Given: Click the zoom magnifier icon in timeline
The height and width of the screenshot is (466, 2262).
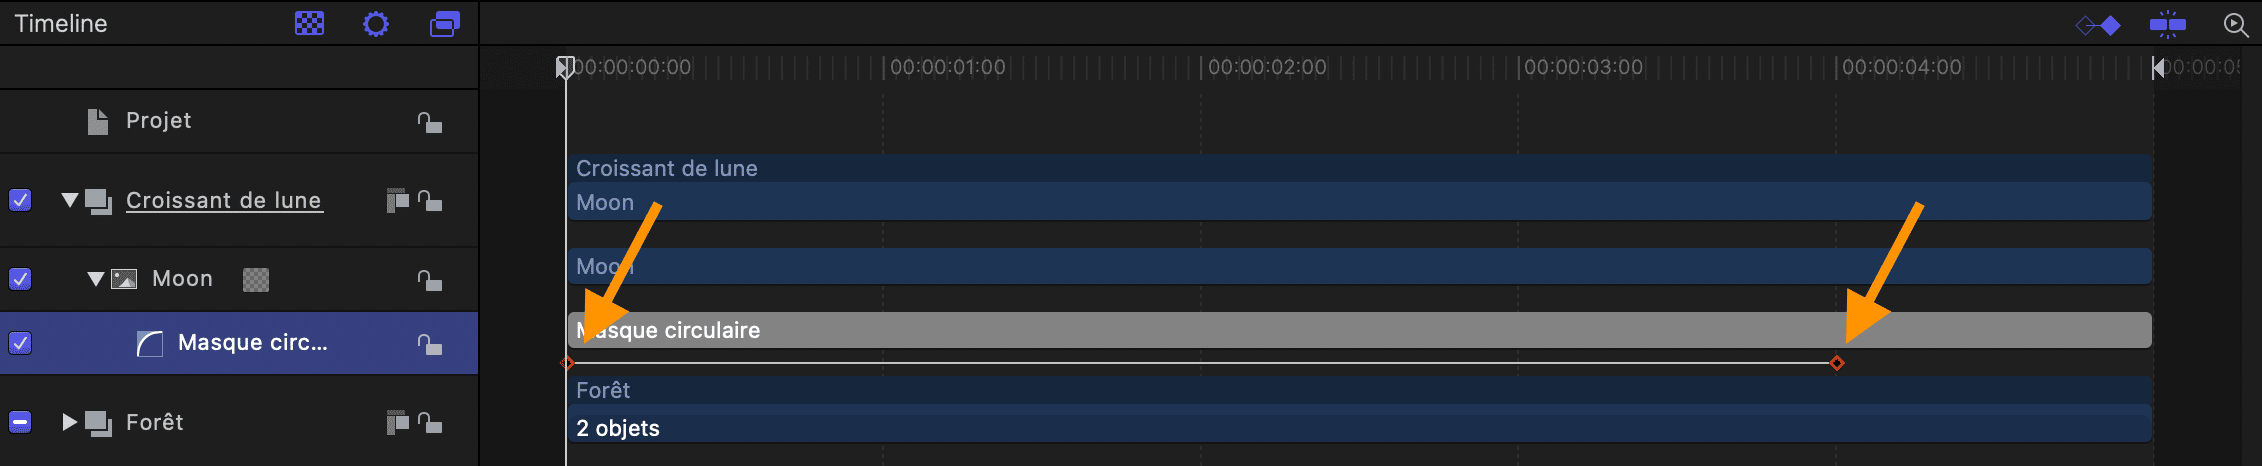Looking at the screenshot, I should pyautogui.click(x=2236, y=25).
